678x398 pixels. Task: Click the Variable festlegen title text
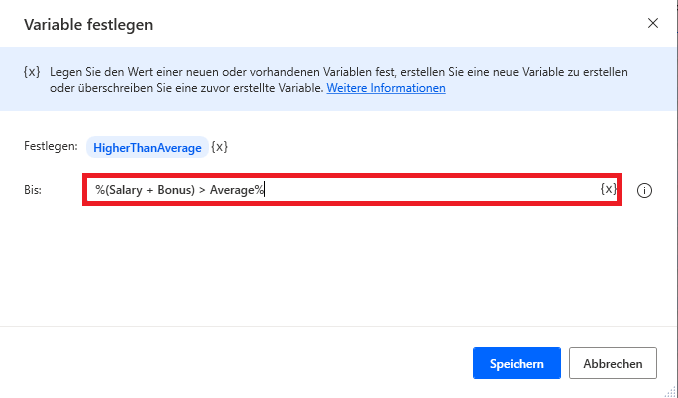pyautogui.click(x=89, y=25)
